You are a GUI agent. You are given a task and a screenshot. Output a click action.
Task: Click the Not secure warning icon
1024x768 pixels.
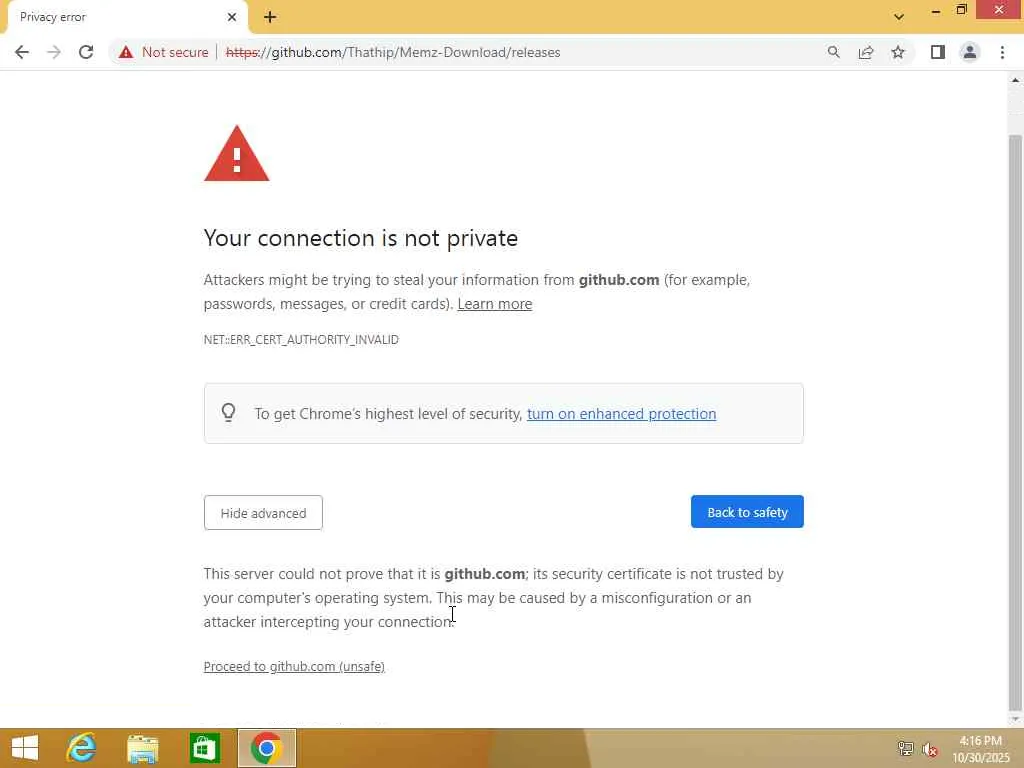coord(126,52)
